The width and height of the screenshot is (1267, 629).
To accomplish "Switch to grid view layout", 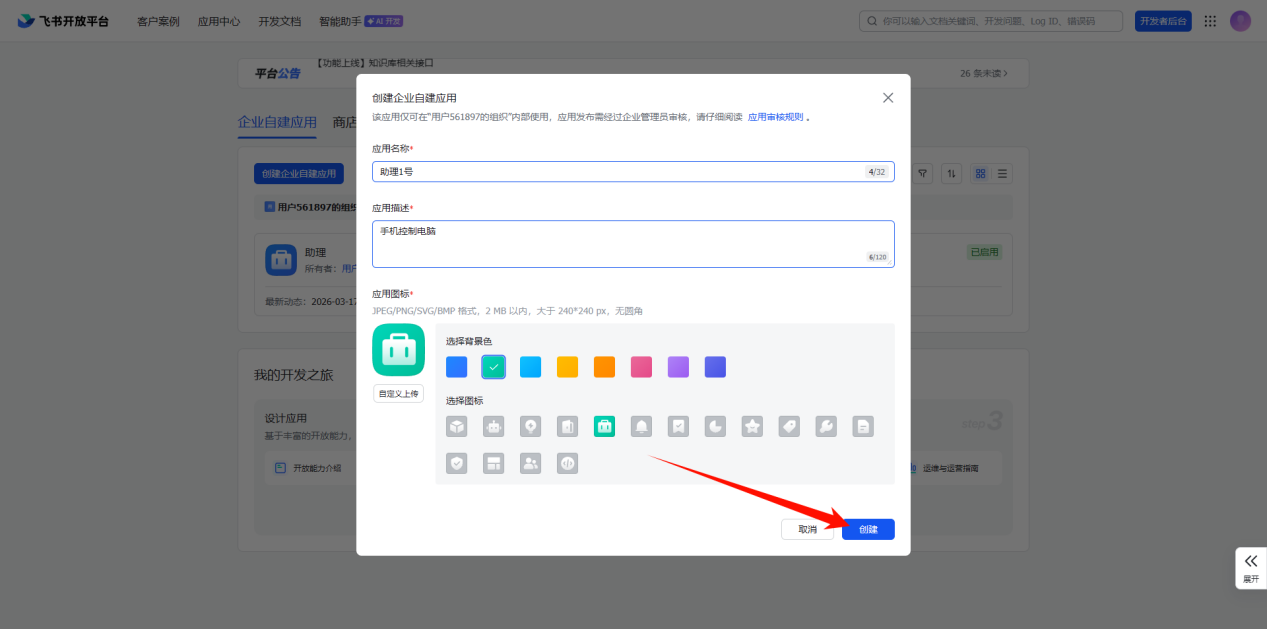I will tap(980, 174).
